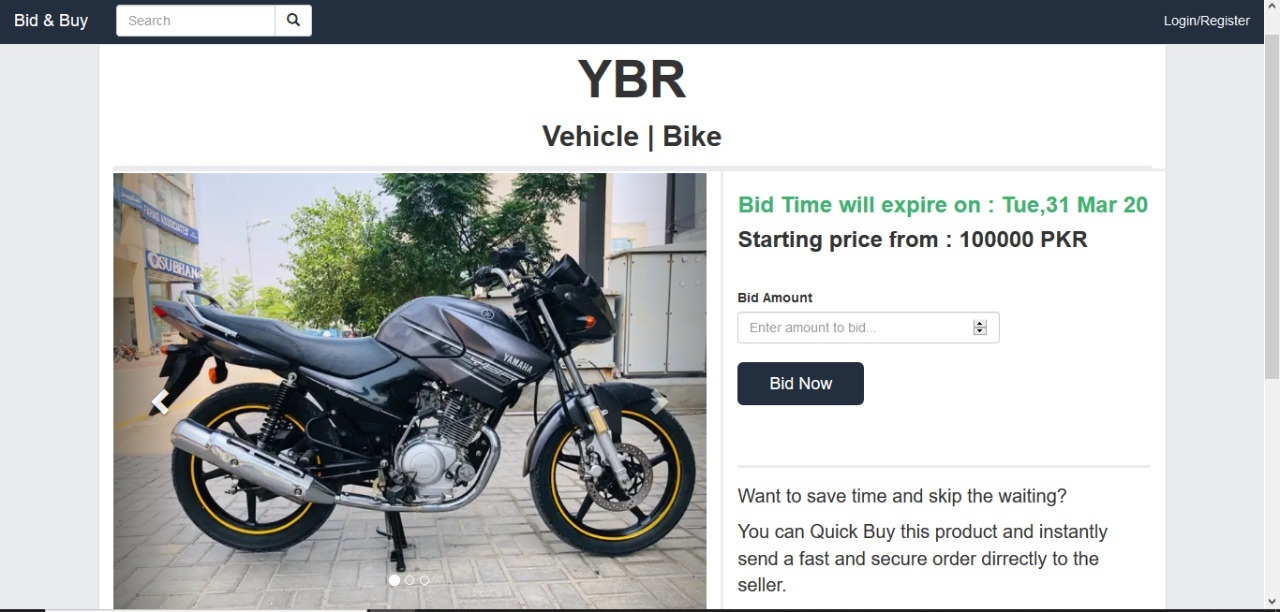The height and width of the screenshot is (612, 1280).
Task: Select the first carousel indicator dot
Action: [x=394, y=580]
